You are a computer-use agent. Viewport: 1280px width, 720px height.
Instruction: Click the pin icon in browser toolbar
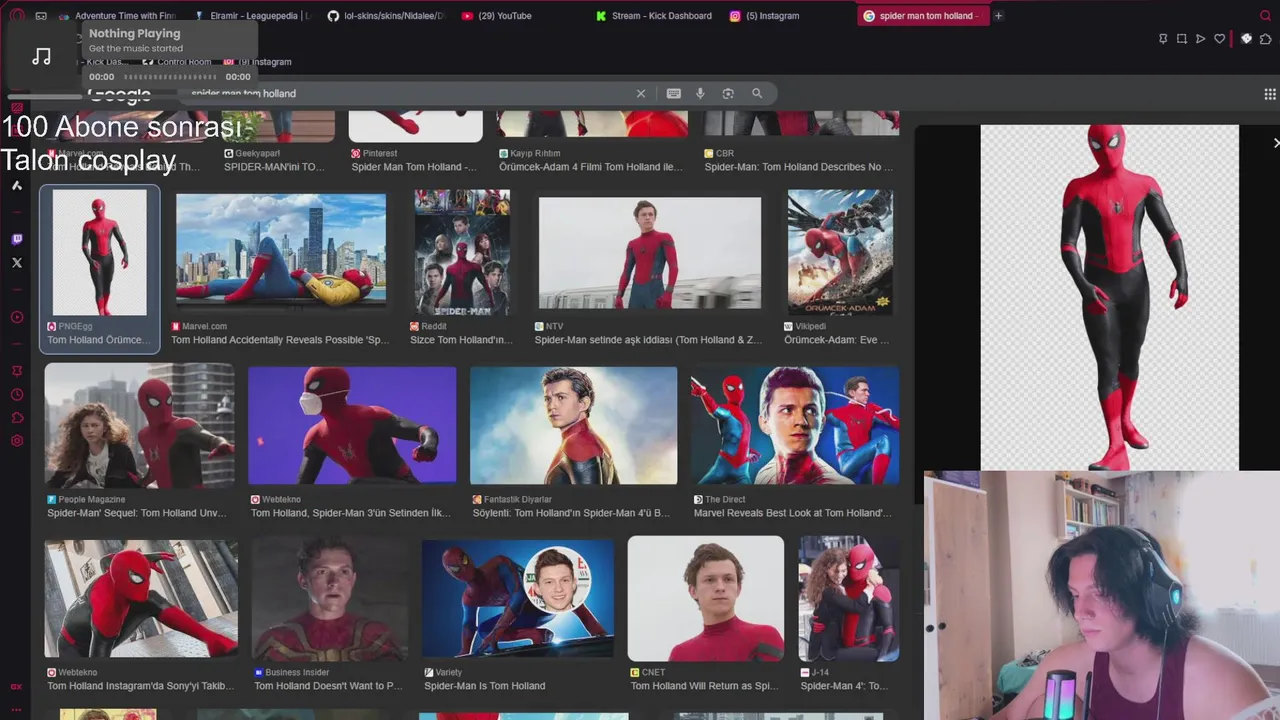coord(1163,39)
